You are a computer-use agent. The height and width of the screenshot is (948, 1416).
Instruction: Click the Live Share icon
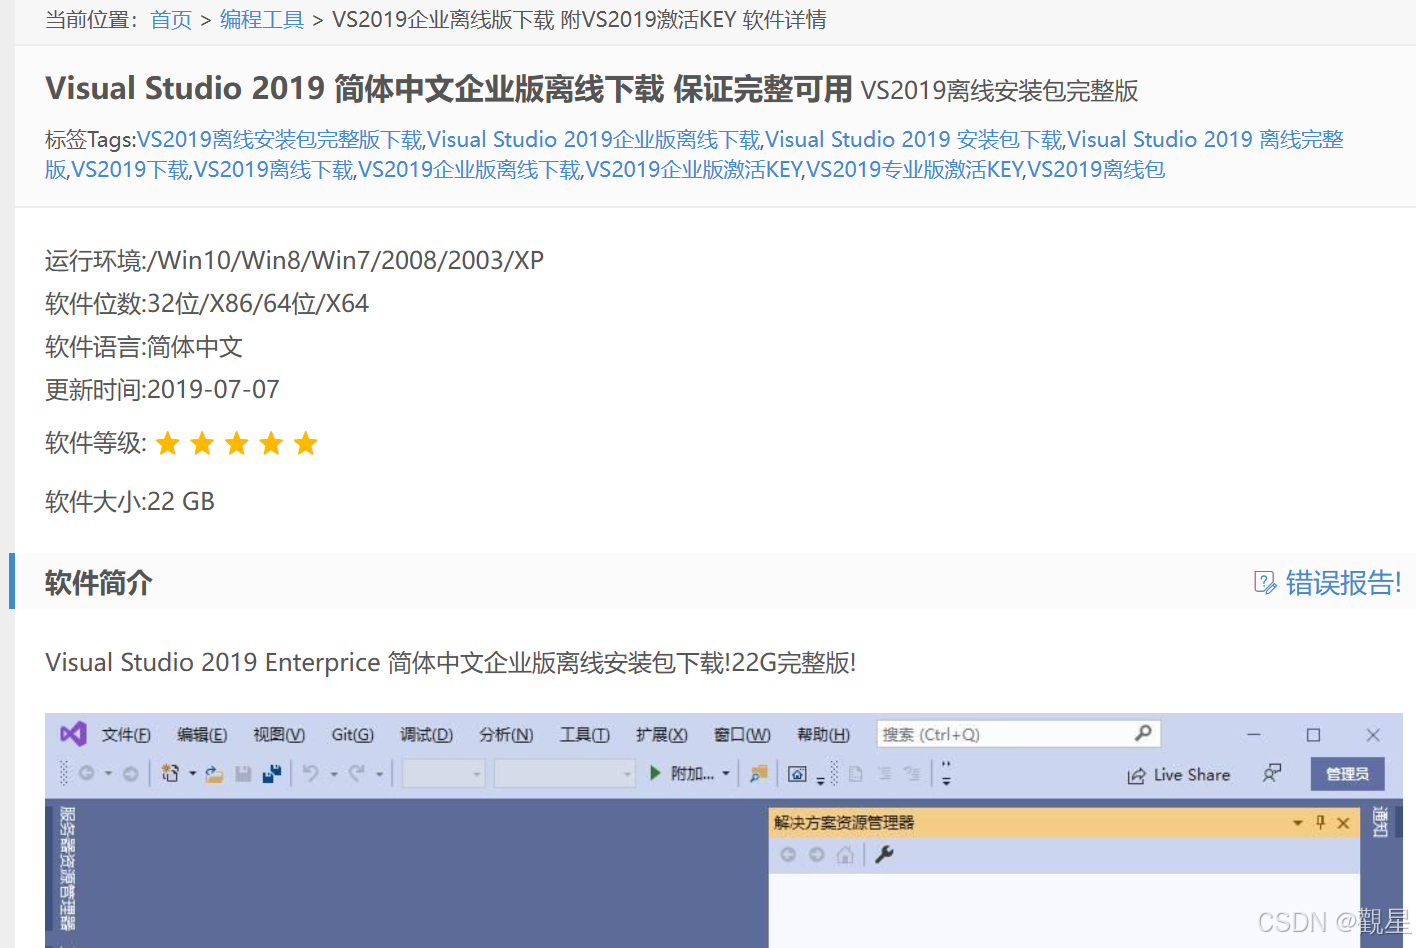pos(1136,775)
